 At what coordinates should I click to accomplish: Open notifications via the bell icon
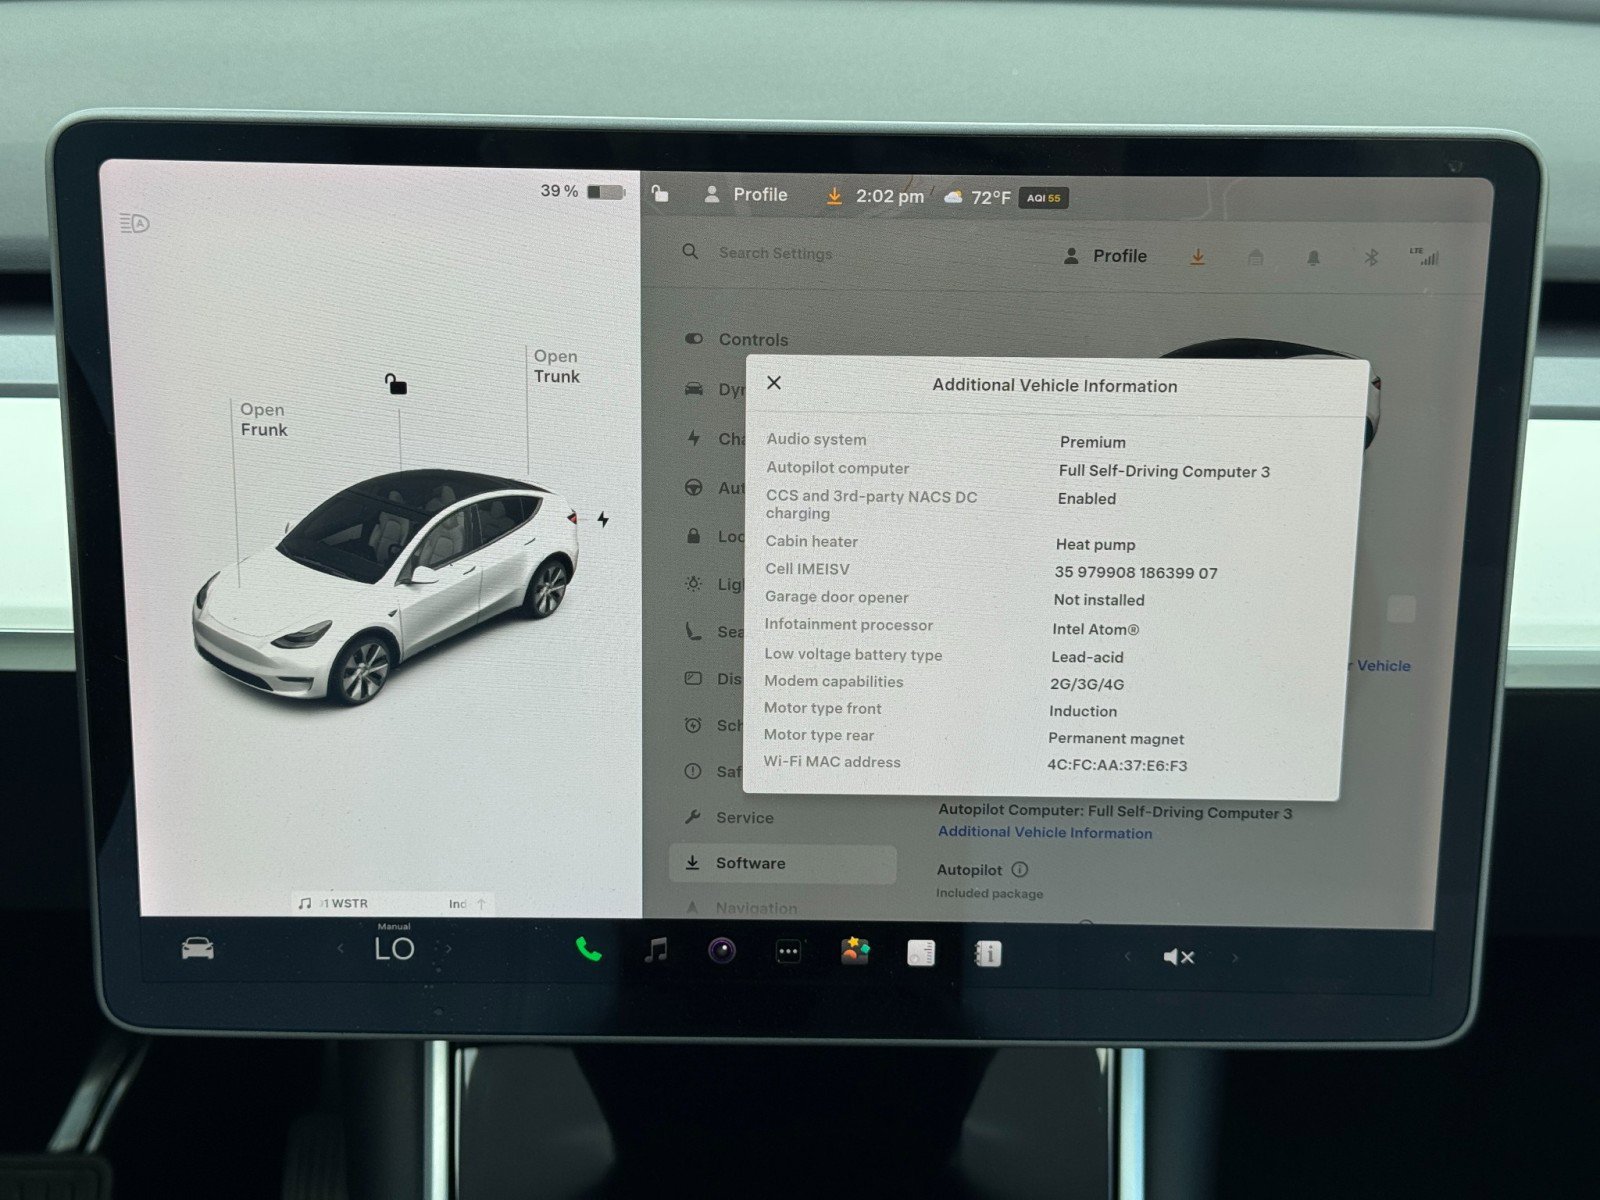[x=1314, y=257]
